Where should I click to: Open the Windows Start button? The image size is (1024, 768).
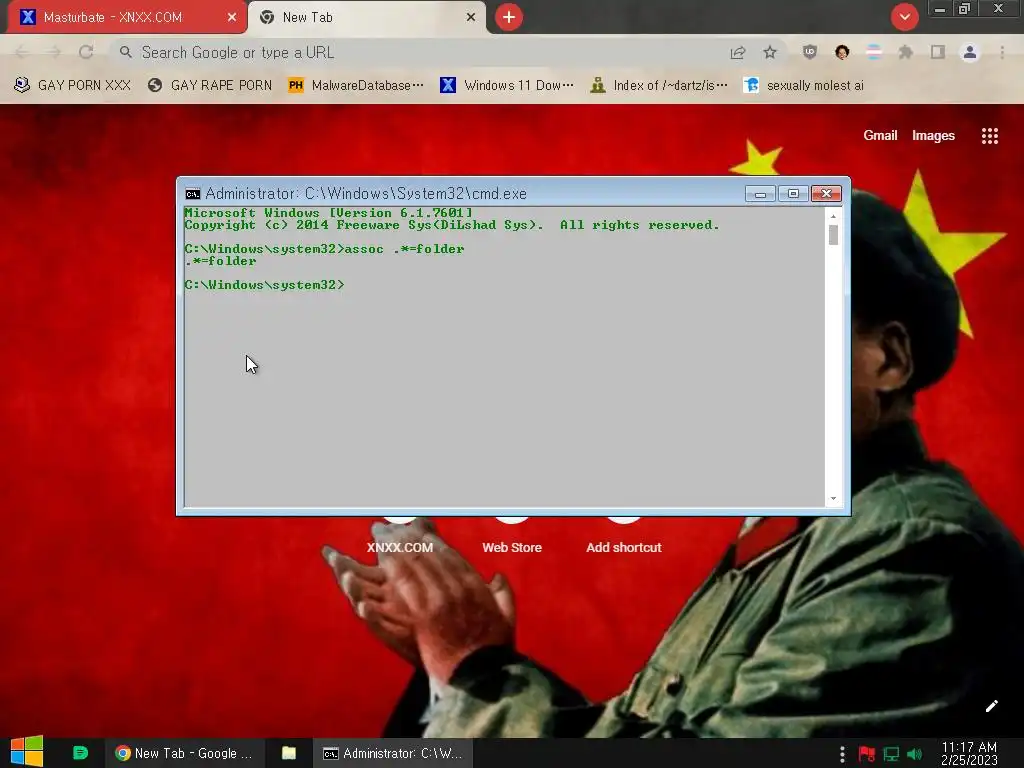(x=27, y=752)
